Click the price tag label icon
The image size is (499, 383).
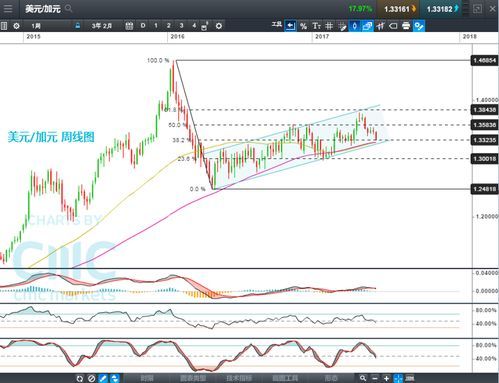pos(393,26)
